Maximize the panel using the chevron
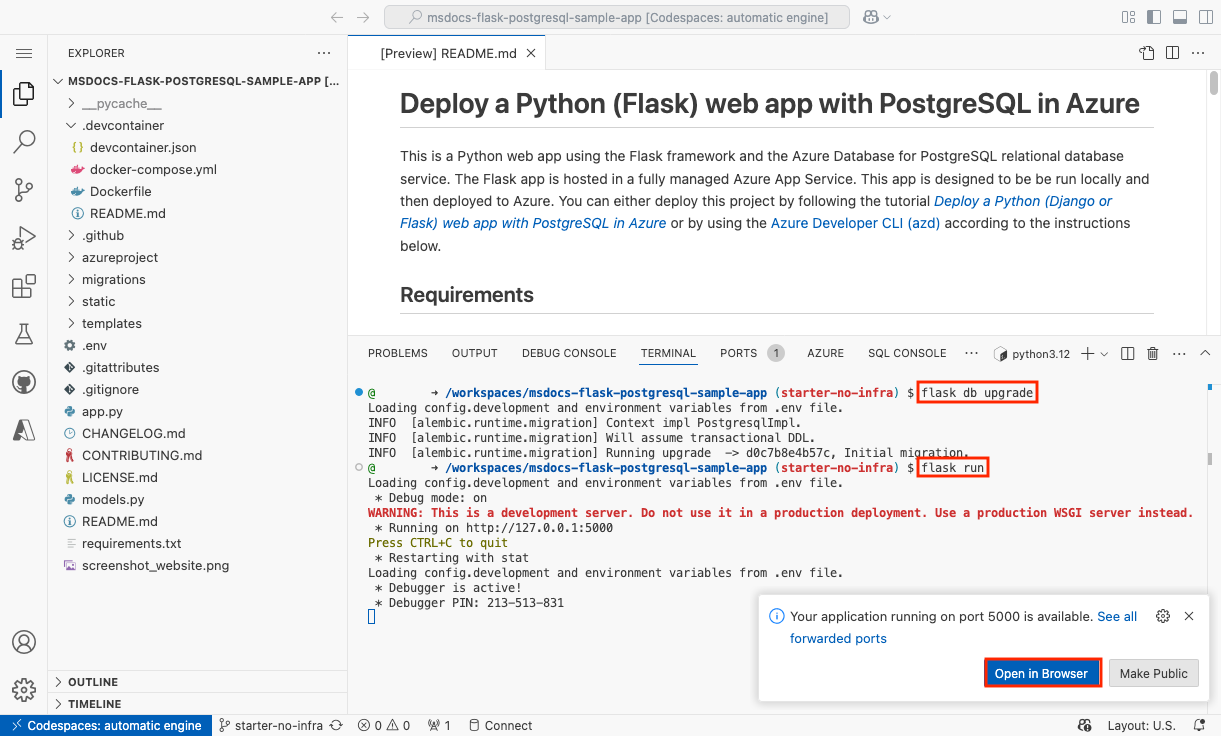Screen dimensions: 1221x736 click(1204, 353)
